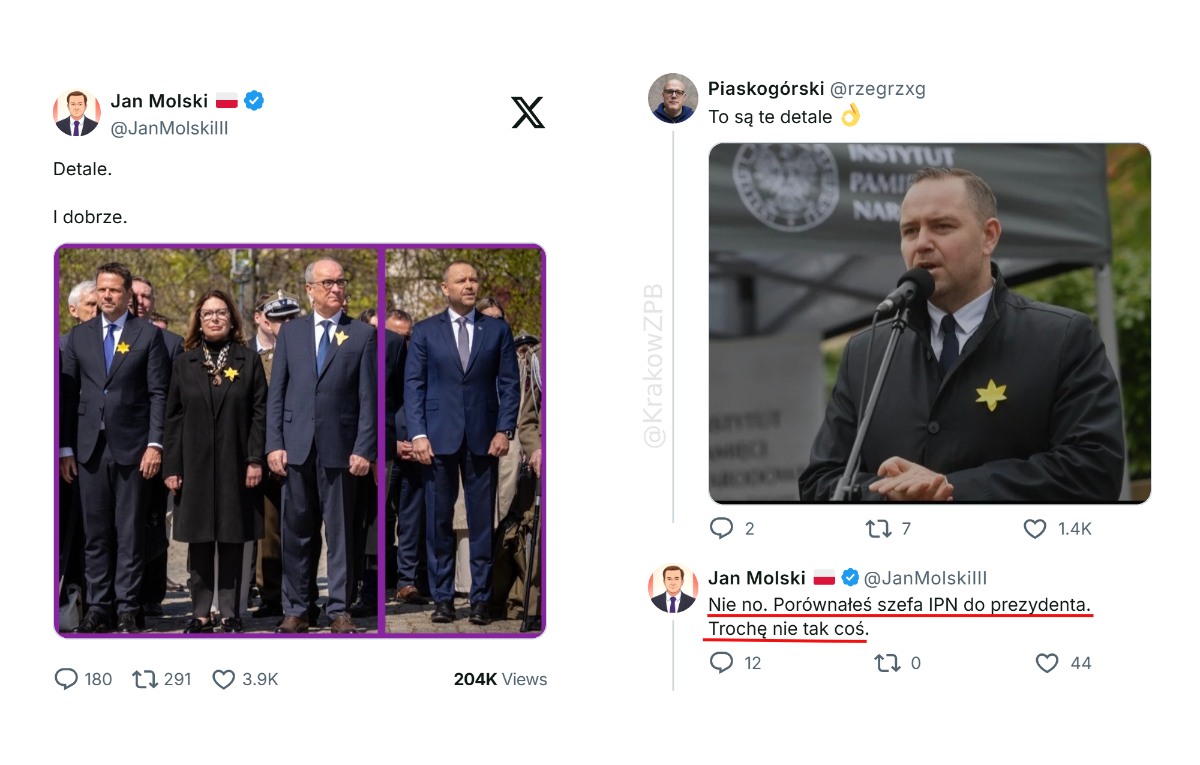Like Jan Molski's reply with 44 likes
This screenshot has height=765, width=1200.
pos(1047,662)
